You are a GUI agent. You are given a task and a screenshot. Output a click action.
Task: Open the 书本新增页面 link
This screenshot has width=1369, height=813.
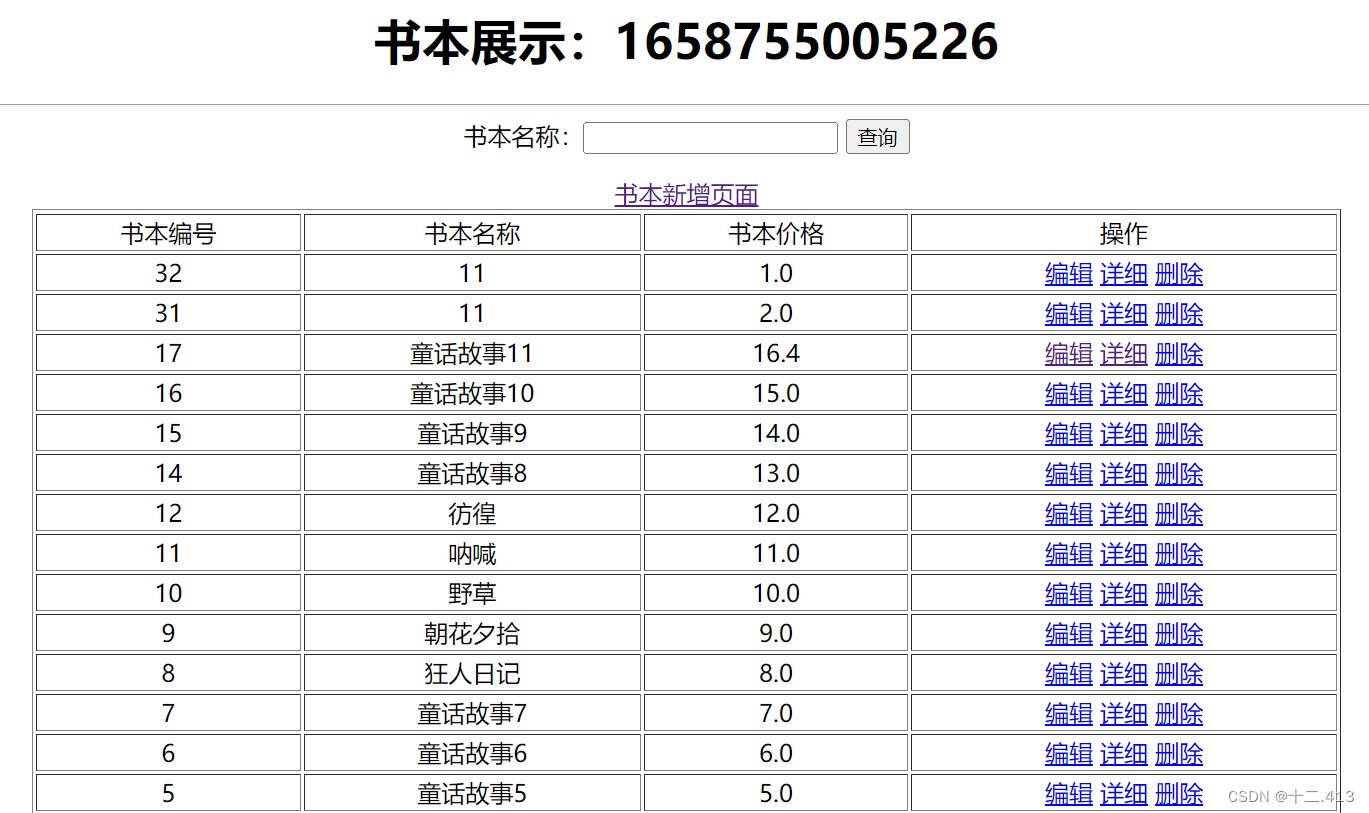[x=686, y=195]
